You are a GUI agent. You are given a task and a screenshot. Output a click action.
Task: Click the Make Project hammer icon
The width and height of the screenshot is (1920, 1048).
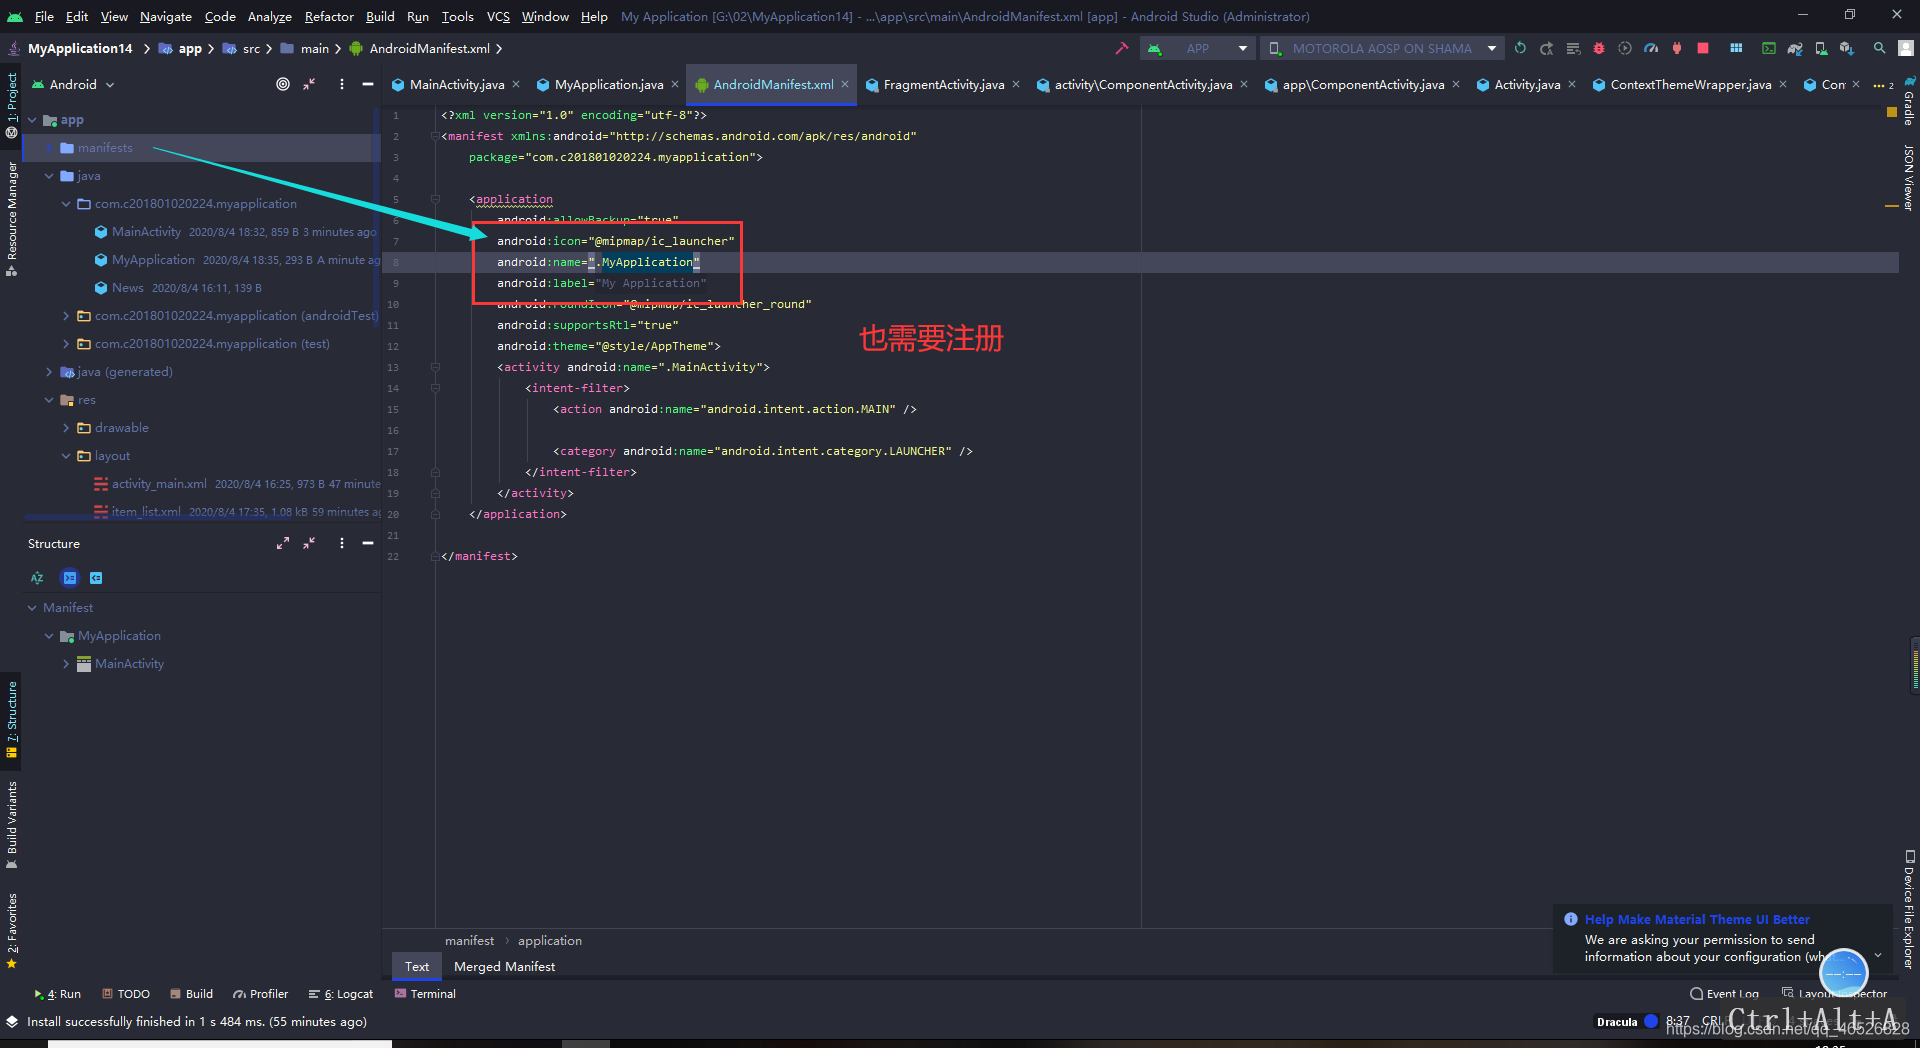1122,48
